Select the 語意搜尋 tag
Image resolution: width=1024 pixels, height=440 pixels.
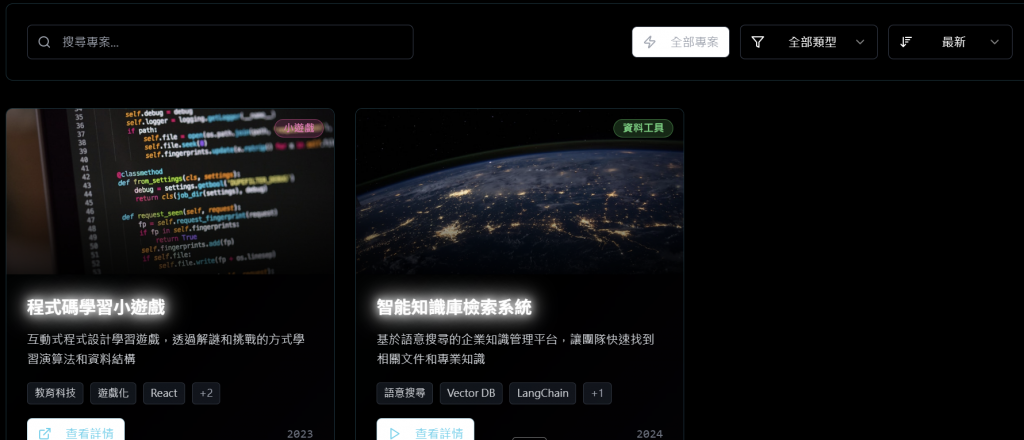tap(405, 394)
